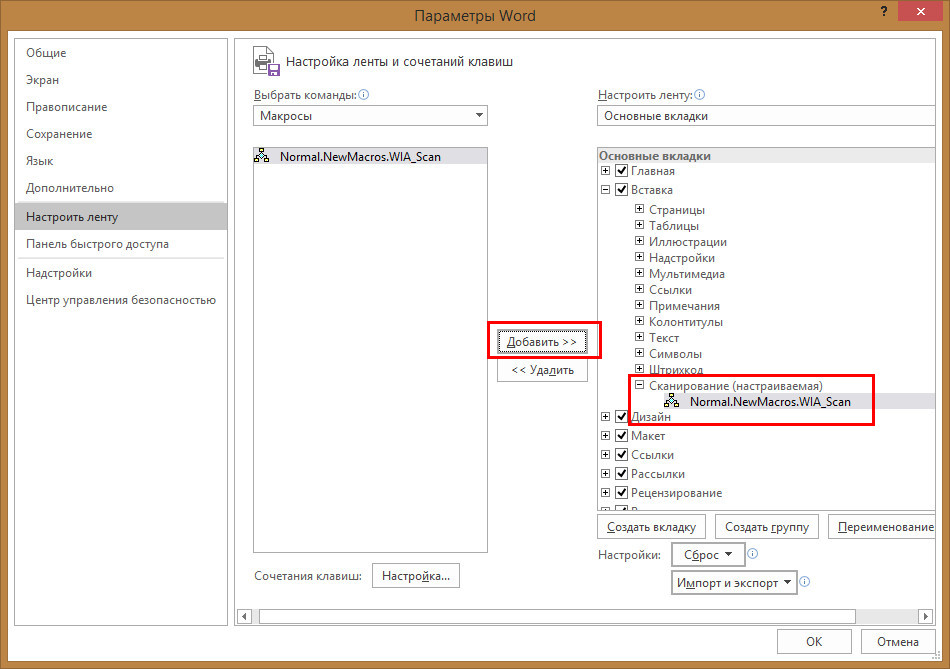
Task: Expand the Колонтитулы group
Action: click(639, 321)
